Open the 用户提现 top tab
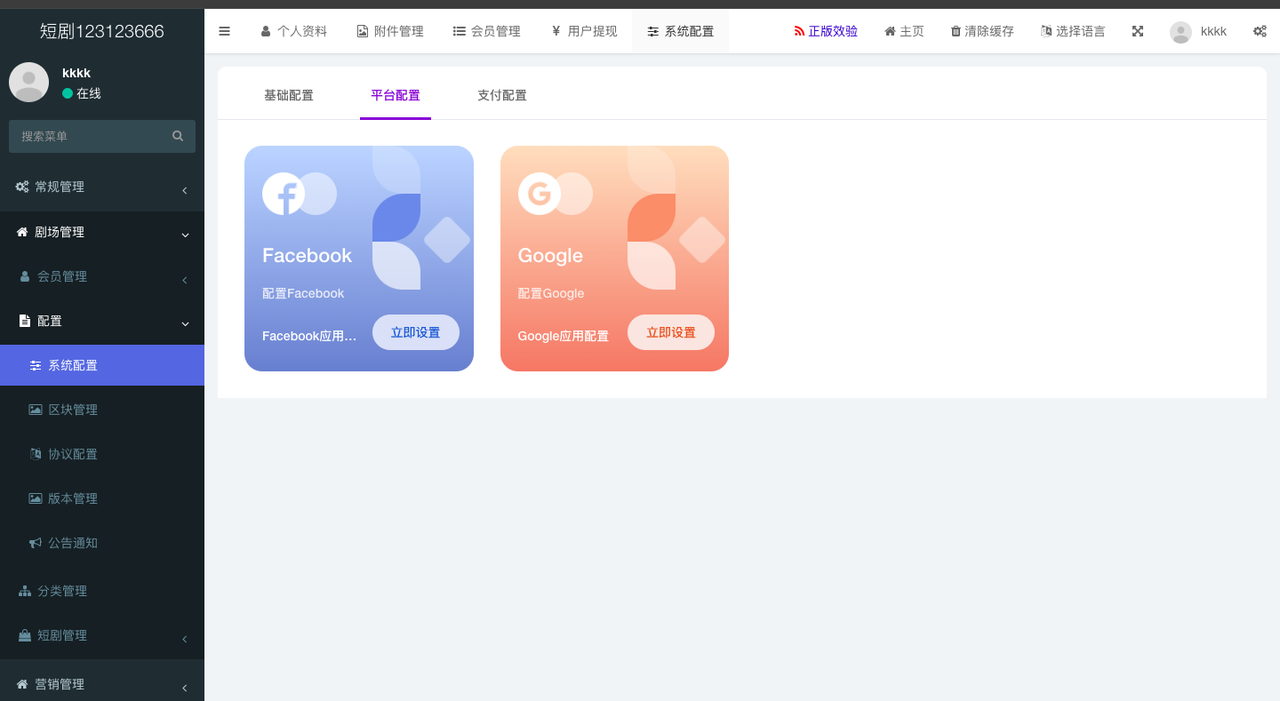 coord(584,31)
